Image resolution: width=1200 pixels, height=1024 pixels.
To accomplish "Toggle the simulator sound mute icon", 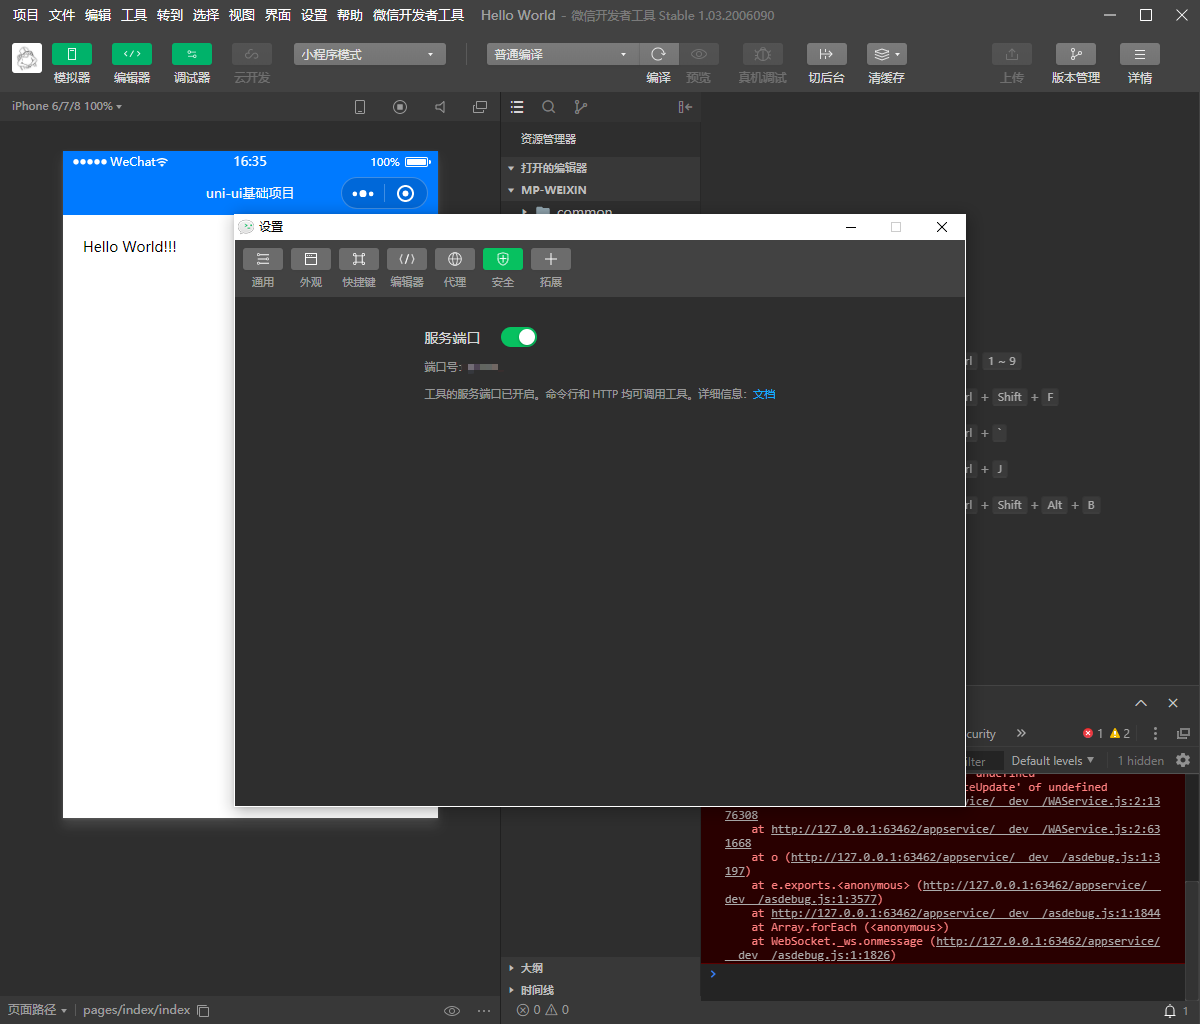I will pyautogui.click(x=440, y=107).
